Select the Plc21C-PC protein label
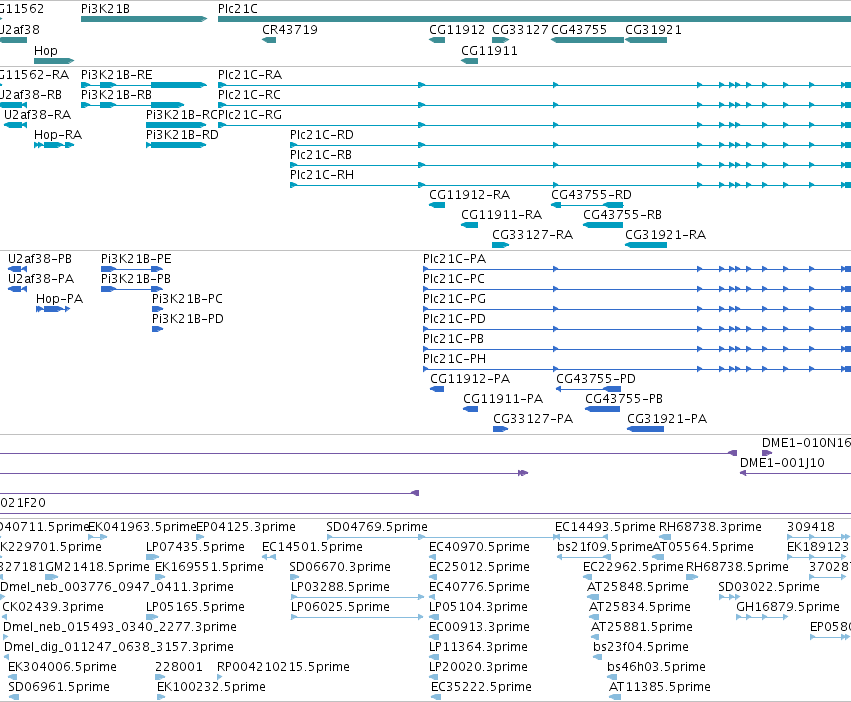Image resolution: width=851 pixels, height=702 pixels. point(454,279)
